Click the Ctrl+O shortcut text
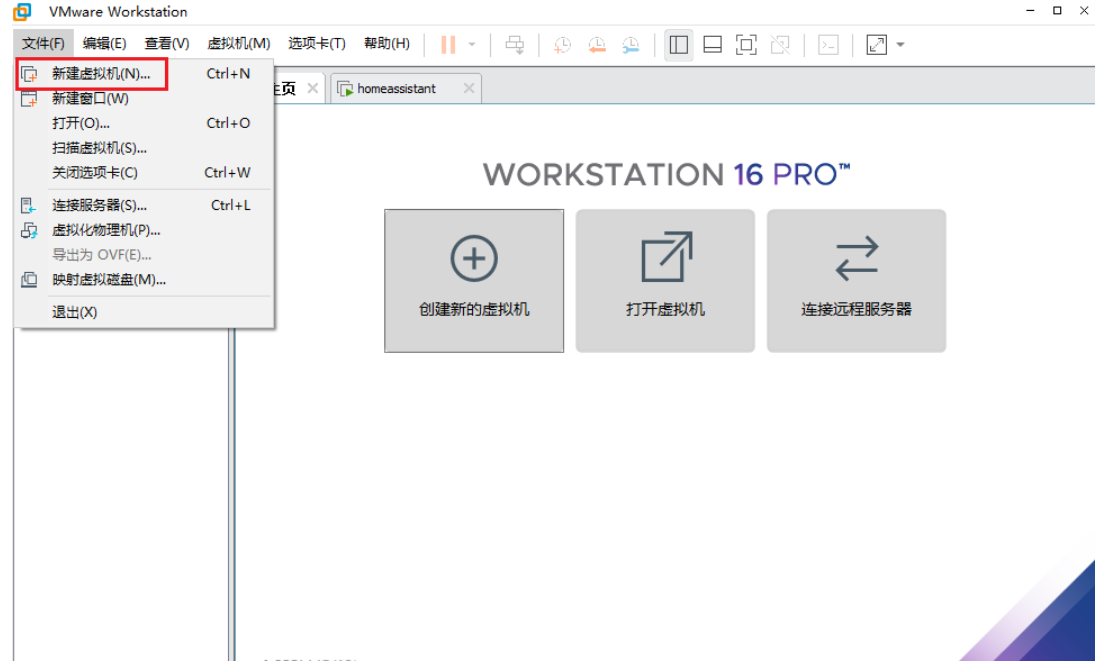This screenshot has height=661, width=1095. tap(228, 124)
